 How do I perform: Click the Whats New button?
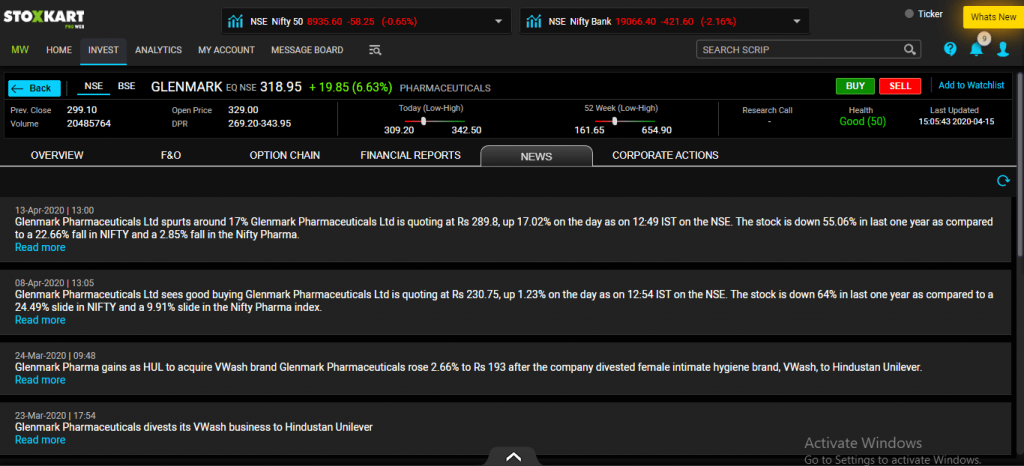[993, 17]
